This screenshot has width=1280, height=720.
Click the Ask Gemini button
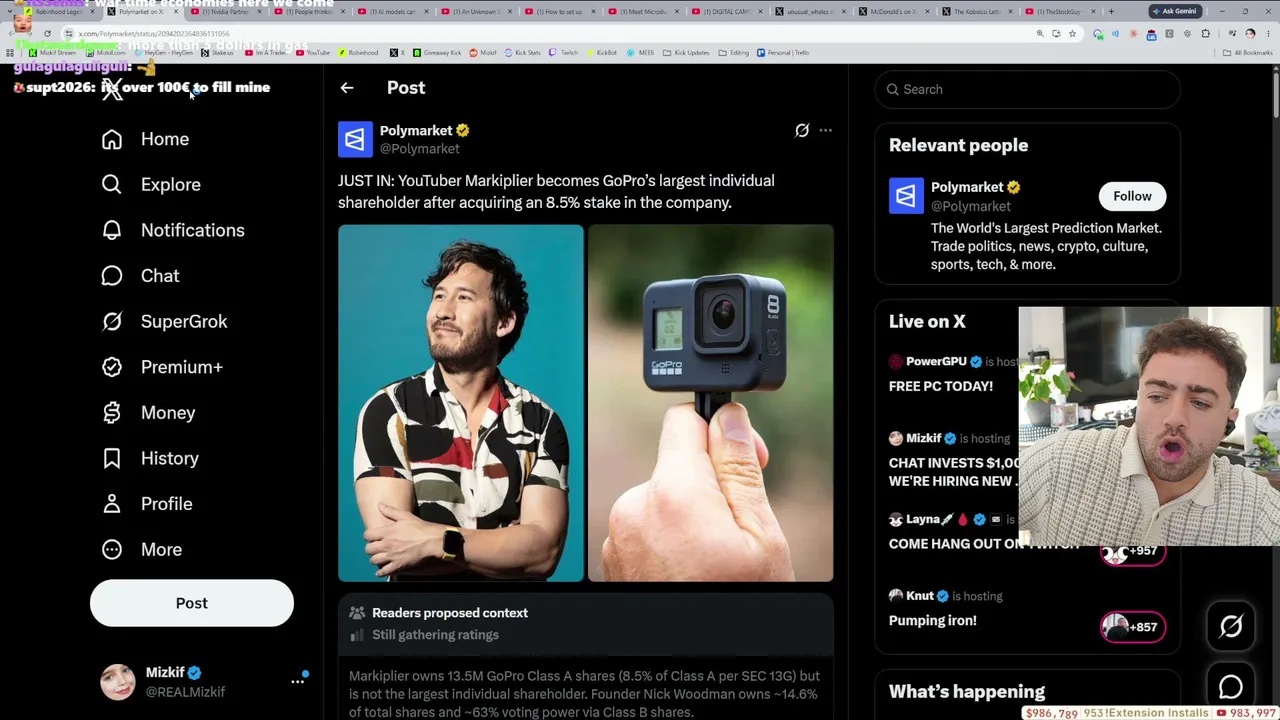[1175, 11]
